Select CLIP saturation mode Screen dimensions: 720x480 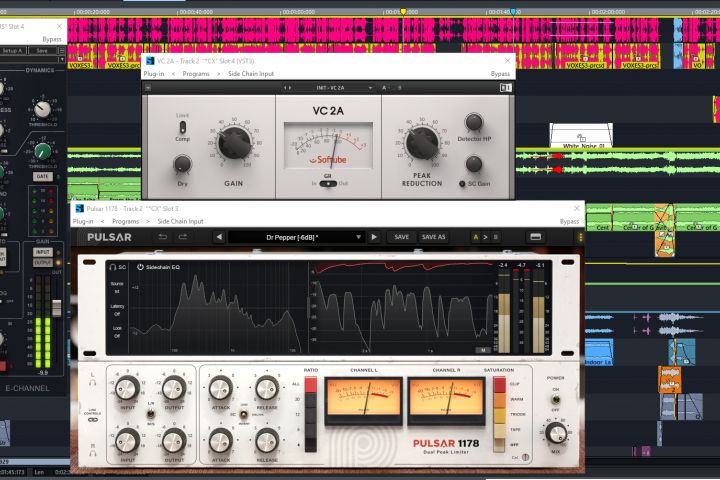point(499,384)
